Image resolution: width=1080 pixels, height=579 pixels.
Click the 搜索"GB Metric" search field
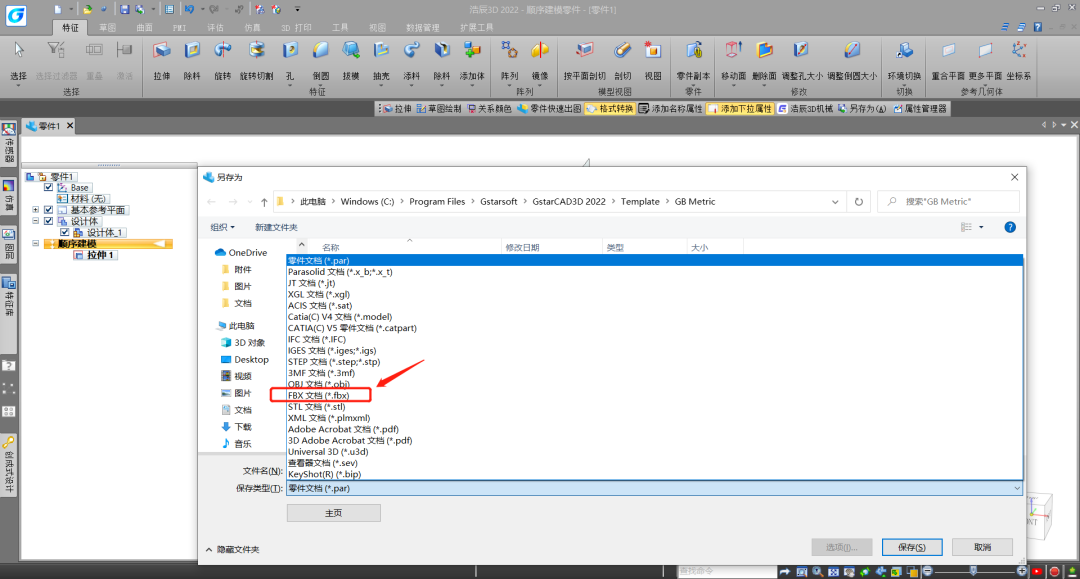pyautogui.click(x=948, y=202)
